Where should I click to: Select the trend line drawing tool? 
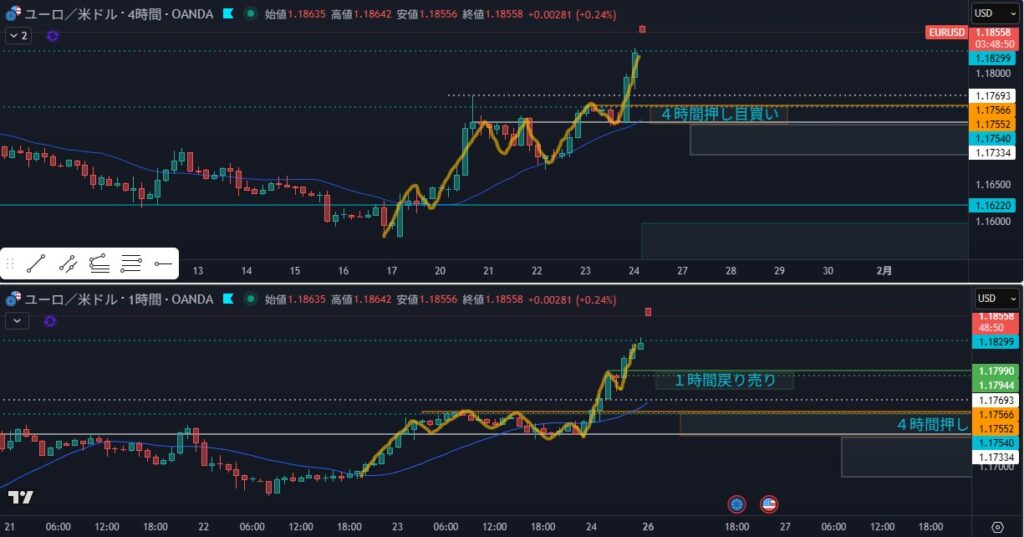pyautogui.click(x=36, y=264)
